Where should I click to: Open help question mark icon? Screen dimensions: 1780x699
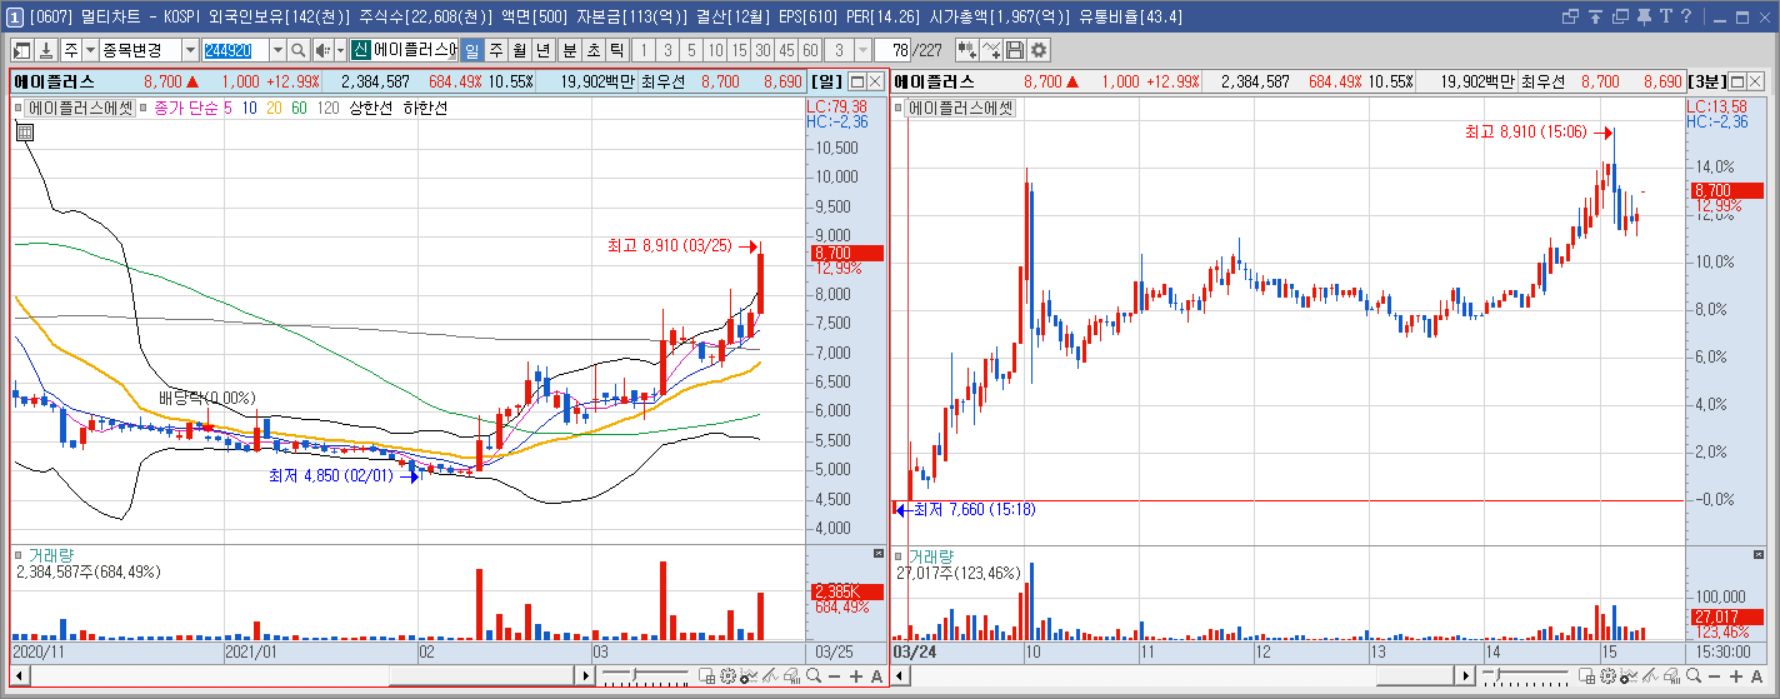(x=1686, y=17)
